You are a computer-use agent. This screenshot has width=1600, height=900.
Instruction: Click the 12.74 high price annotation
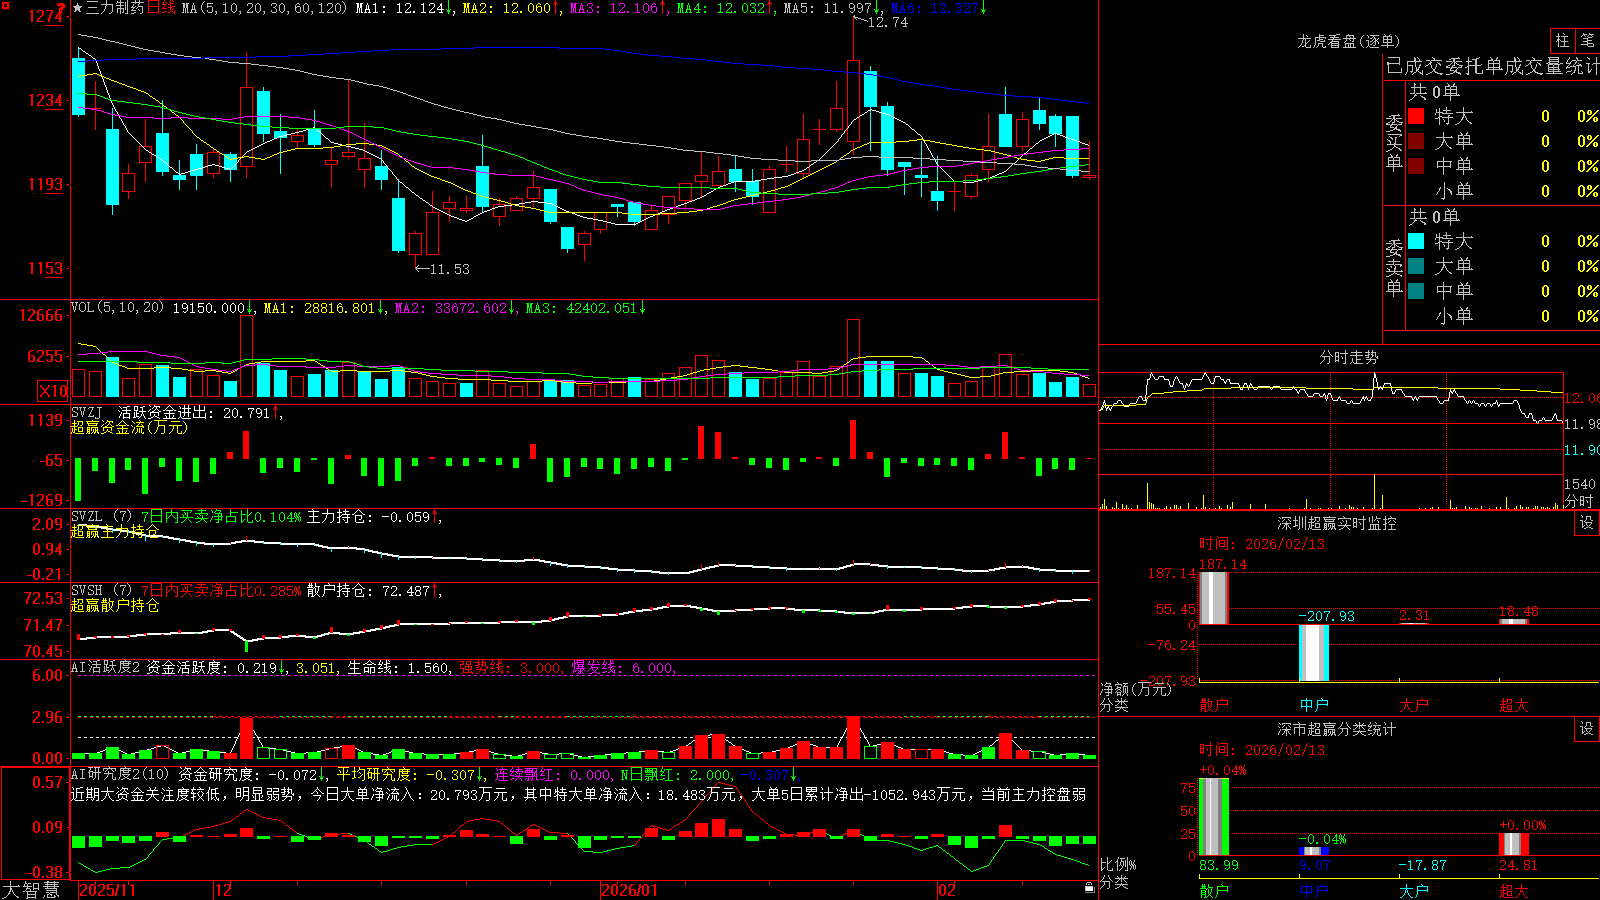click(887, 22)
